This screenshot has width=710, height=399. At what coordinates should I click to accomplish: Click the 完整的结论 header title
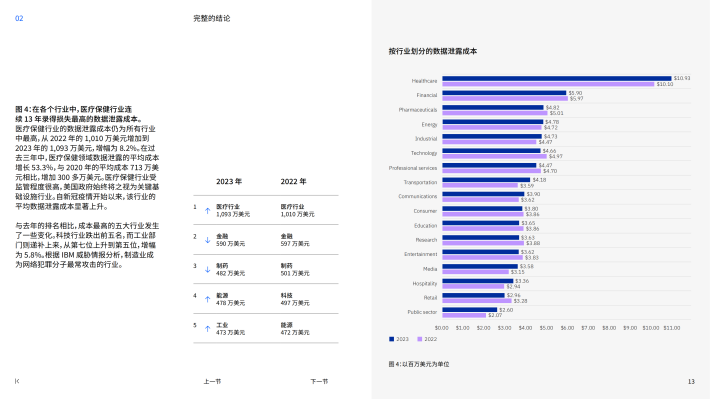(x=212, y=18)
